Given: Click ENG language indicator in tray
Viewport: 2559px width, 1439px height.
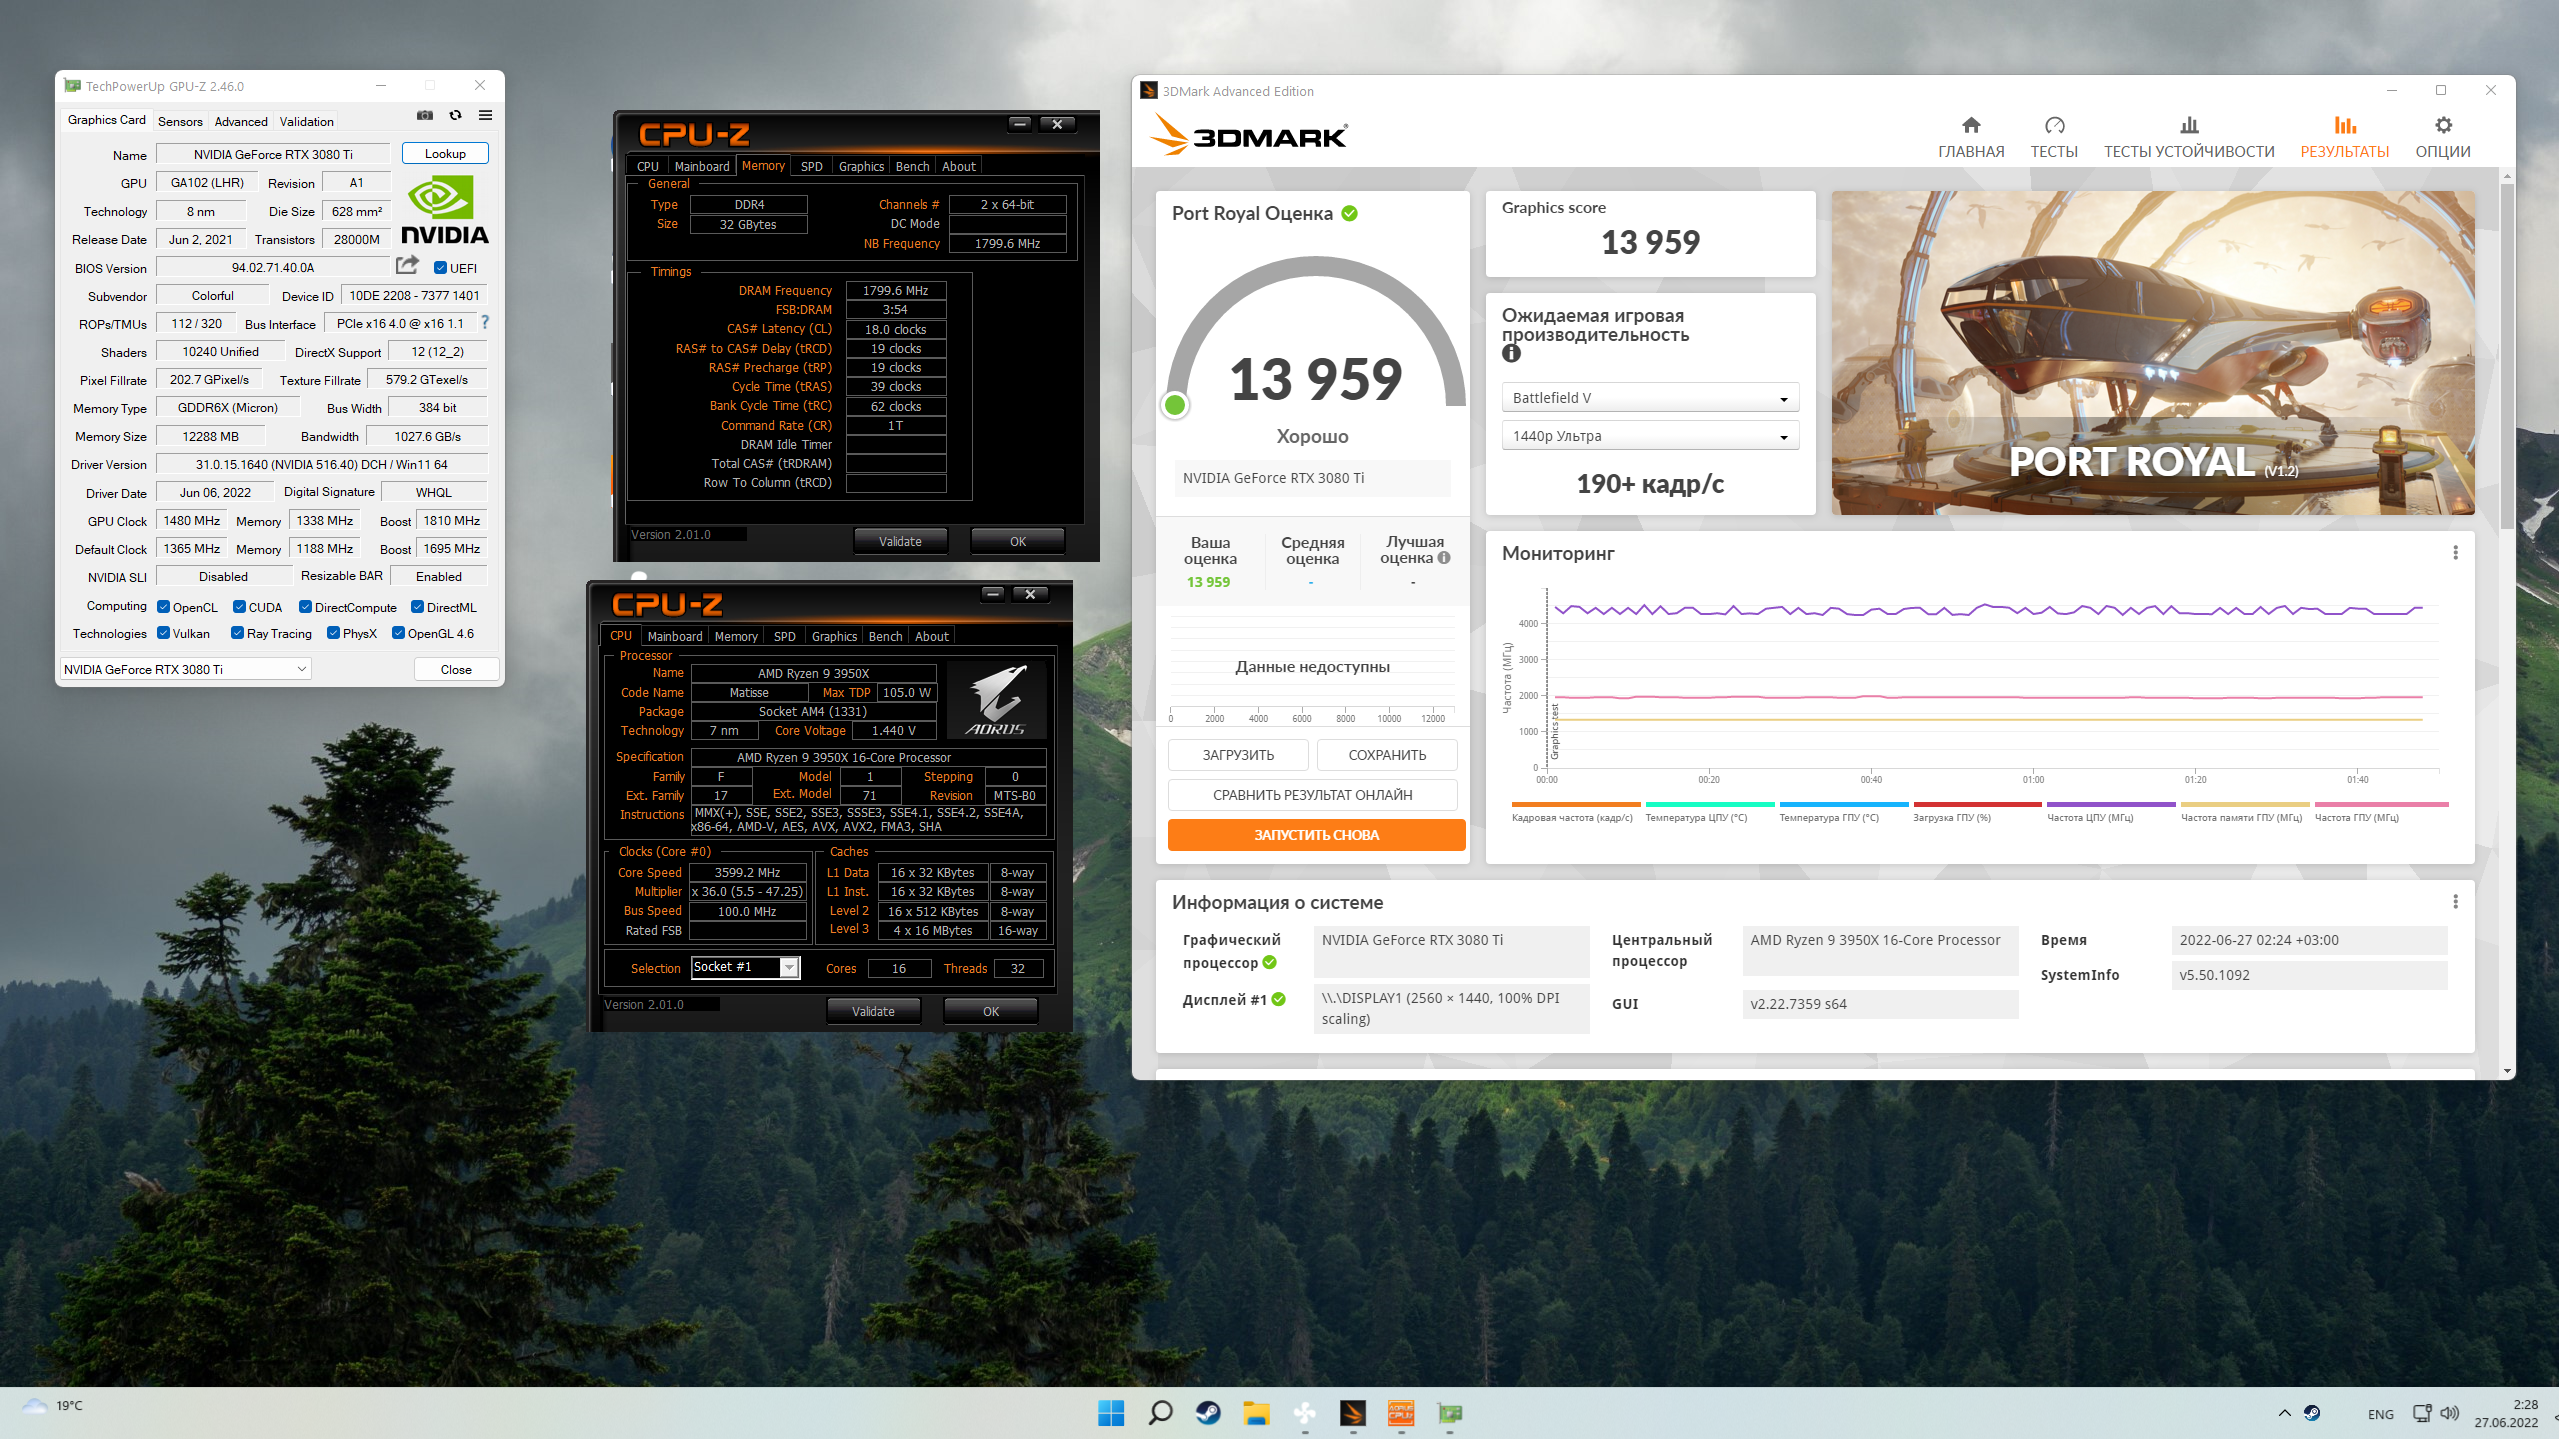Looking at the screenshot, I should point(2380,1414).
